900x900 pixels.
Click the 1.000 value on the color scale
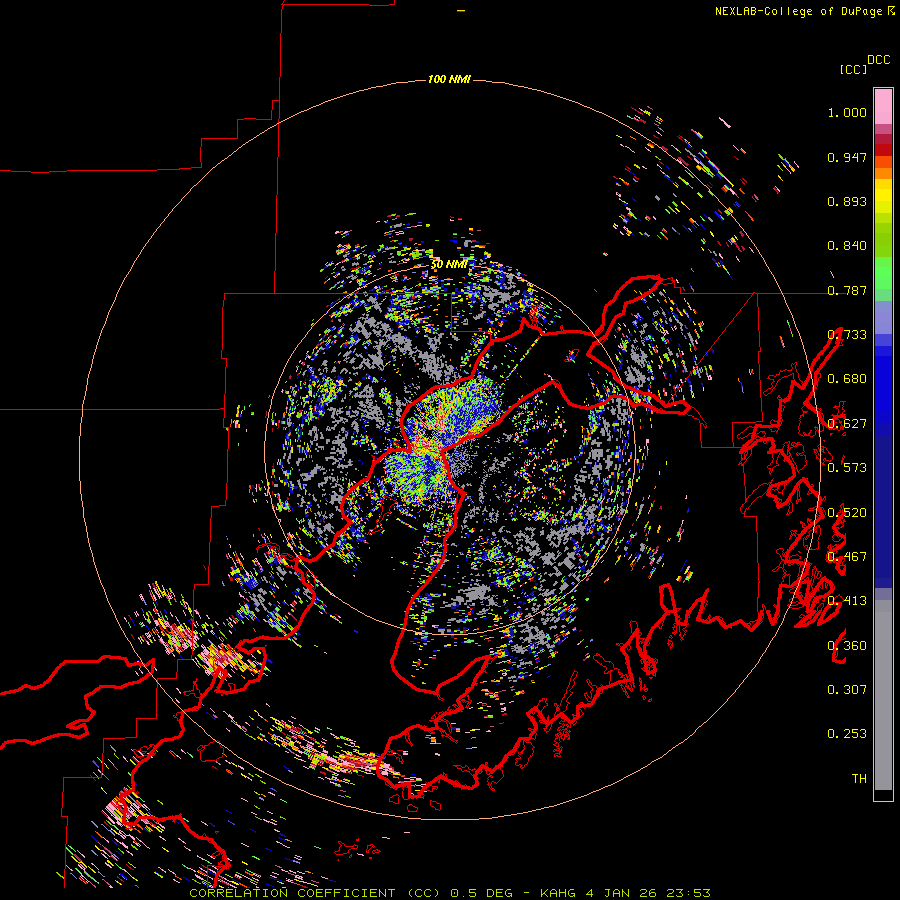pos(847,112)
